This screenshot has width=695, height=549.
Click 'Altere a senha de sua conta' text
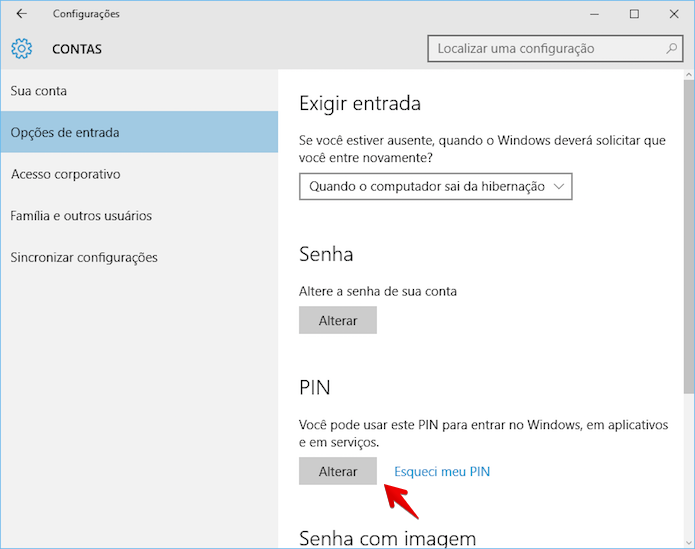coord(378,291)
